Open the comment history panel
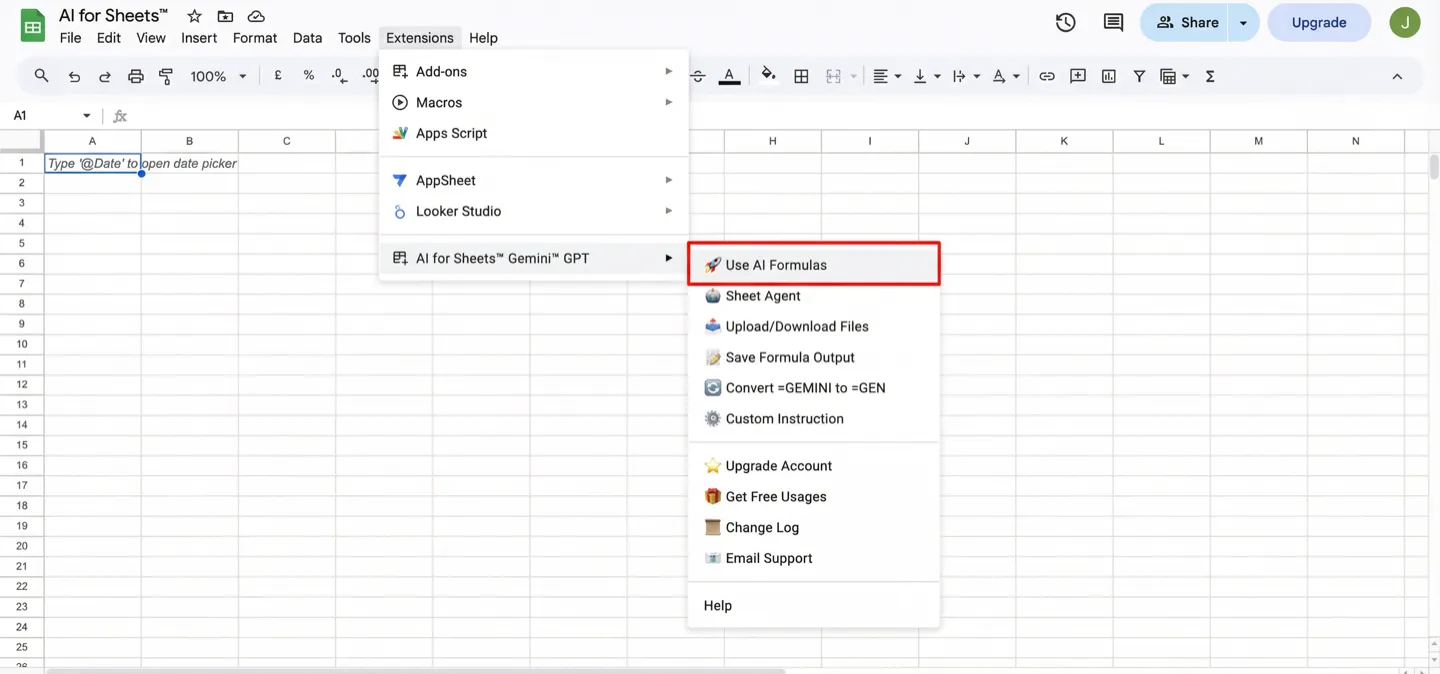Screen dimensions: 1440x674 (1112, 21)
